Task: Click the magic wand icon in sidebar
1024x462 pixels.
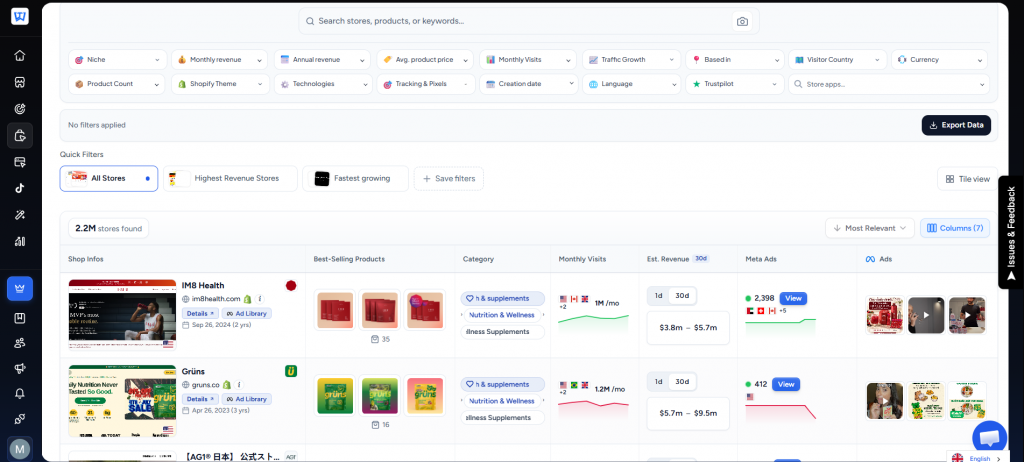Action: [20, 215]
